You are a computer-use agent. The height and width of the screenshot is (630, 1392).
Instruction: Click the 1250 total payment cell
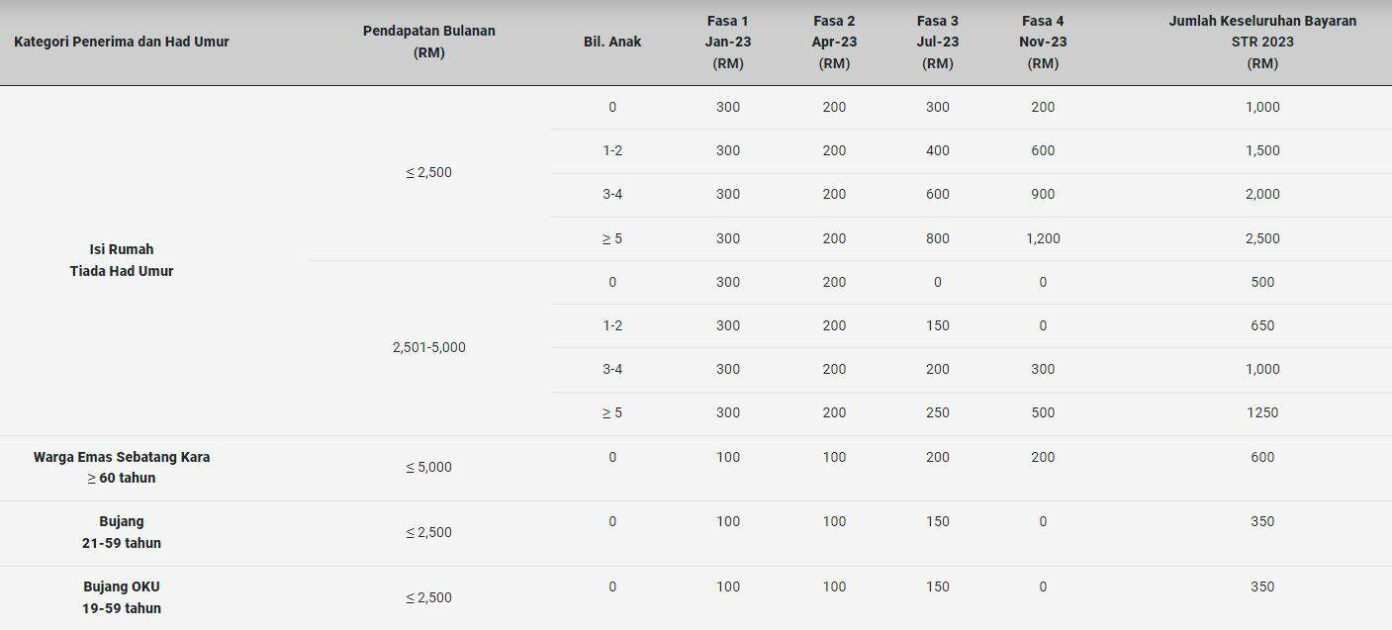[x=1263, y=412]
